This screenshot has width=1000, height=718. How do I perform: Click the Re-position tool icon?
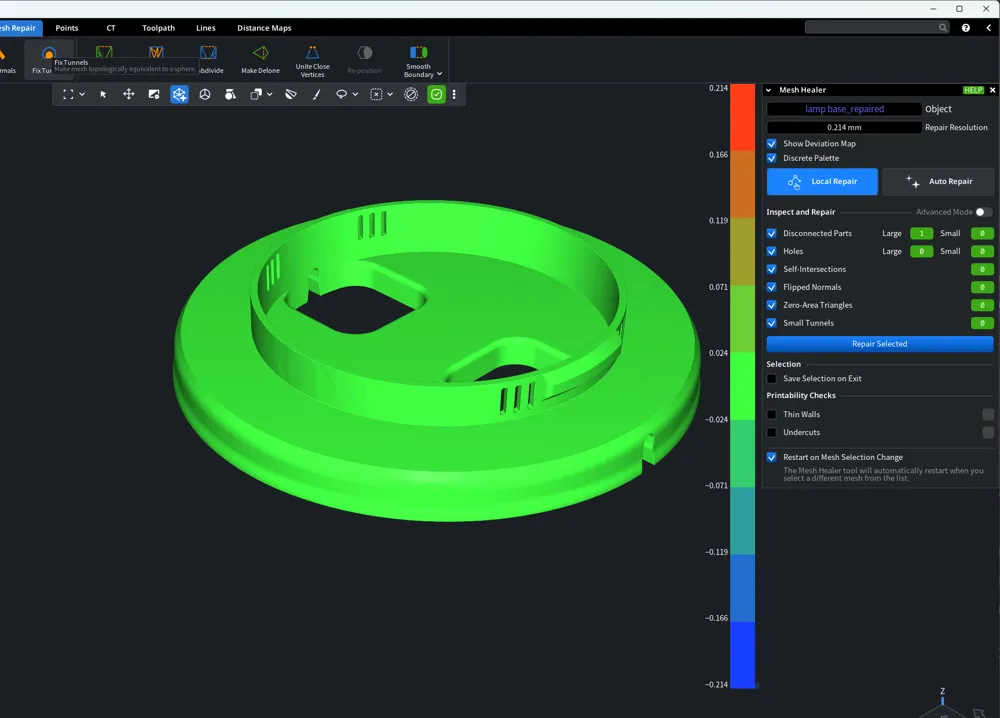click(x=365, y=53)
